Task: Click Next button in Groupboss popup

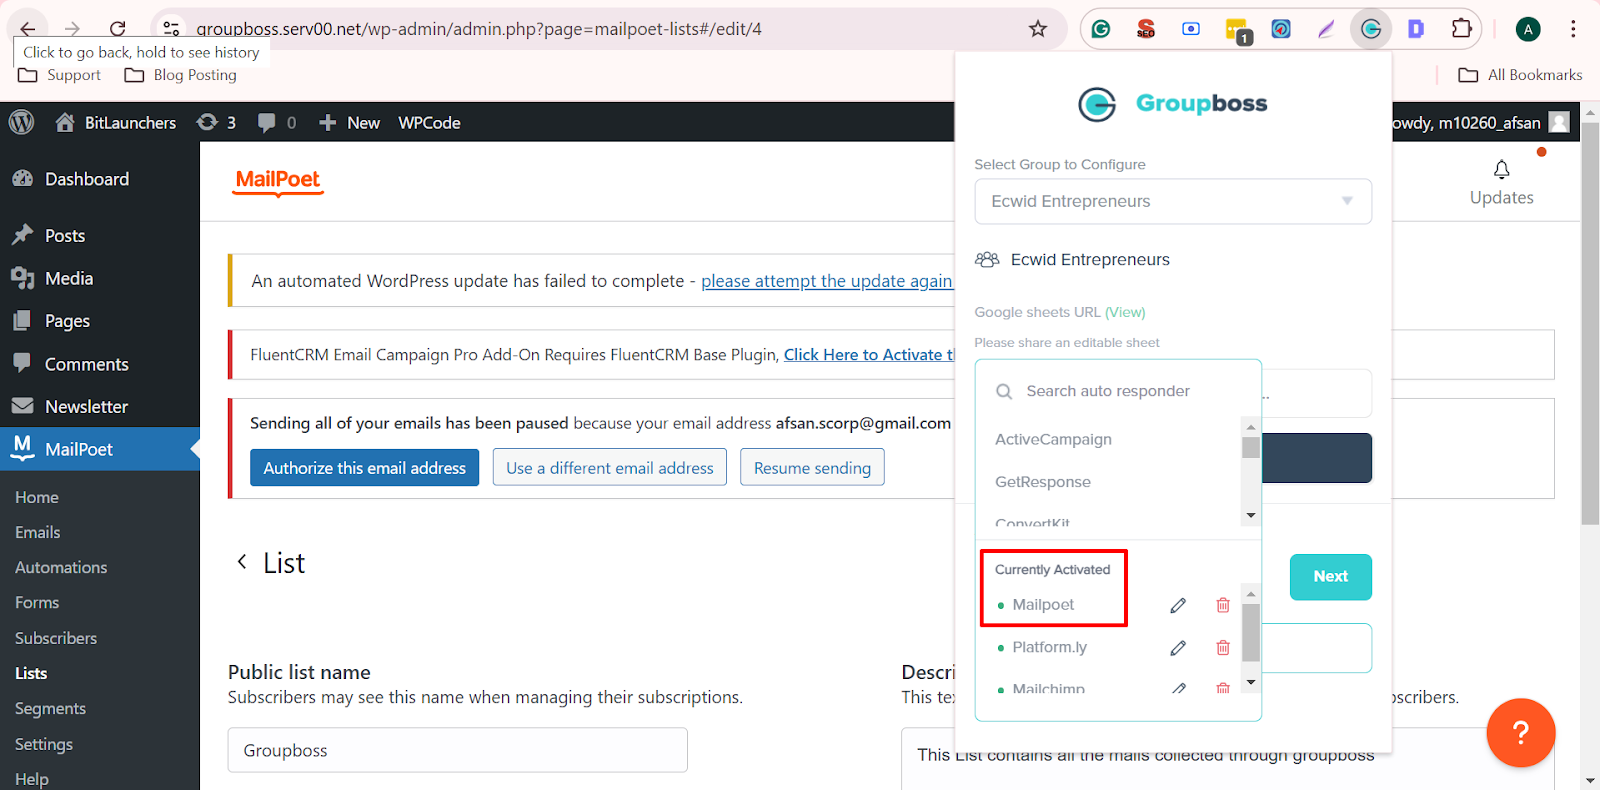Action: pos(1330,576)
